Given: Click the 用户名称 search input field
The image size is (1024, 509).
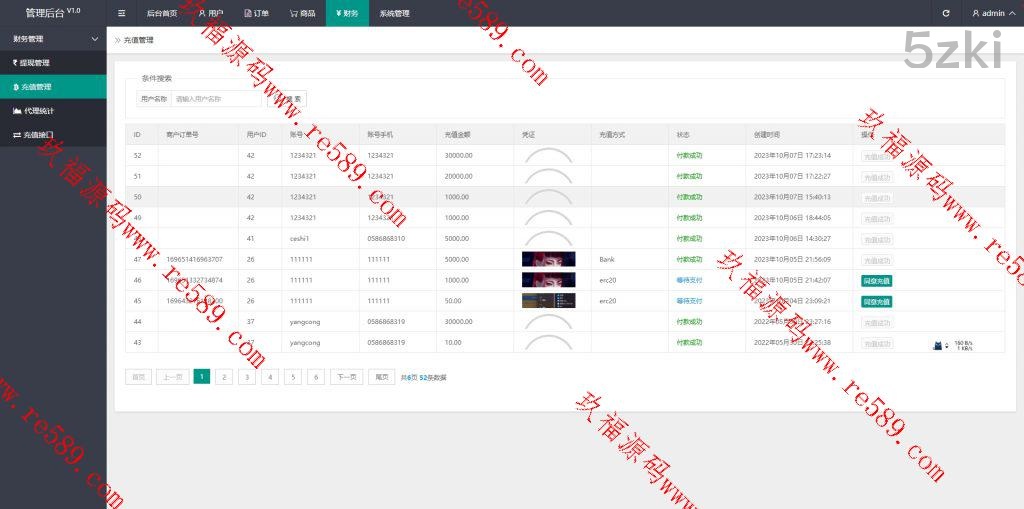Looking at the screenshot, I should click(215, 99).
